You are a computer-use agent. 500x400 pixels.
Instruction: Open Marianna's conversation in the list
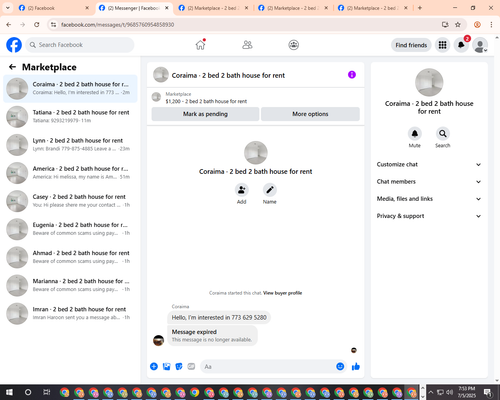[x=70, y=285]
